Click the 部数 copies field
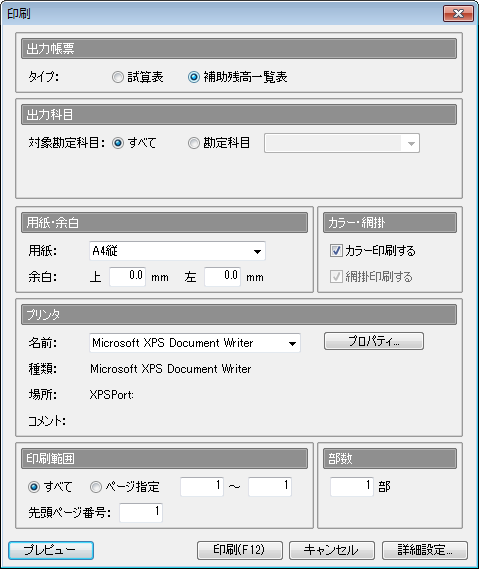 pyautogui.click(x=352, y=486)
